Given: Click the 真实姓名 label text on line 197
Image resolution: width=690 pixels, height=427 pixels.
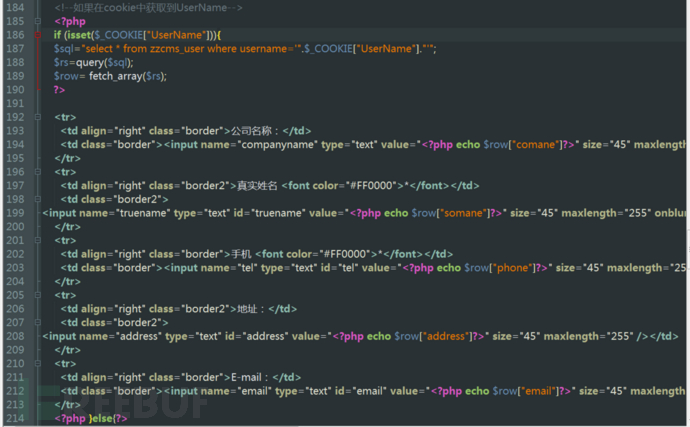Looking at the screenshot, I should [257, 186].
